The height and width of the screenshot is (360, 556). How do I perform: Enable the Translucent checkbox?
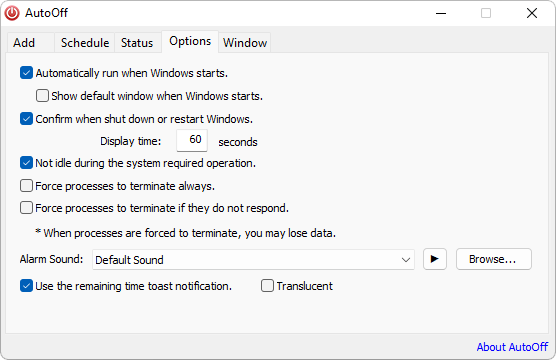(x=267, y=286)
